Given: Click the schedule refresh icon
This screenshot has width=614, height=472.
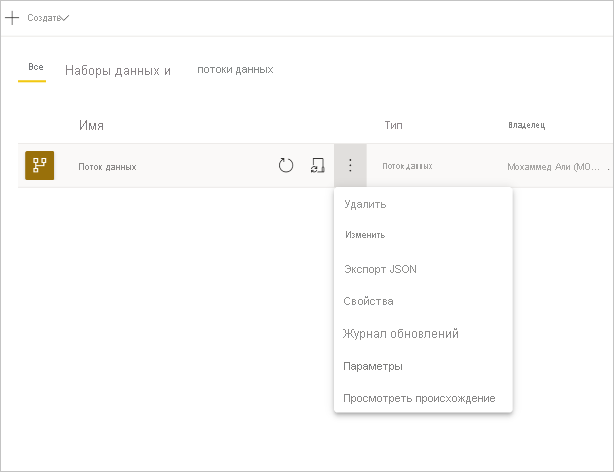Looking at the screenshot, I should (x=318, y=165).
